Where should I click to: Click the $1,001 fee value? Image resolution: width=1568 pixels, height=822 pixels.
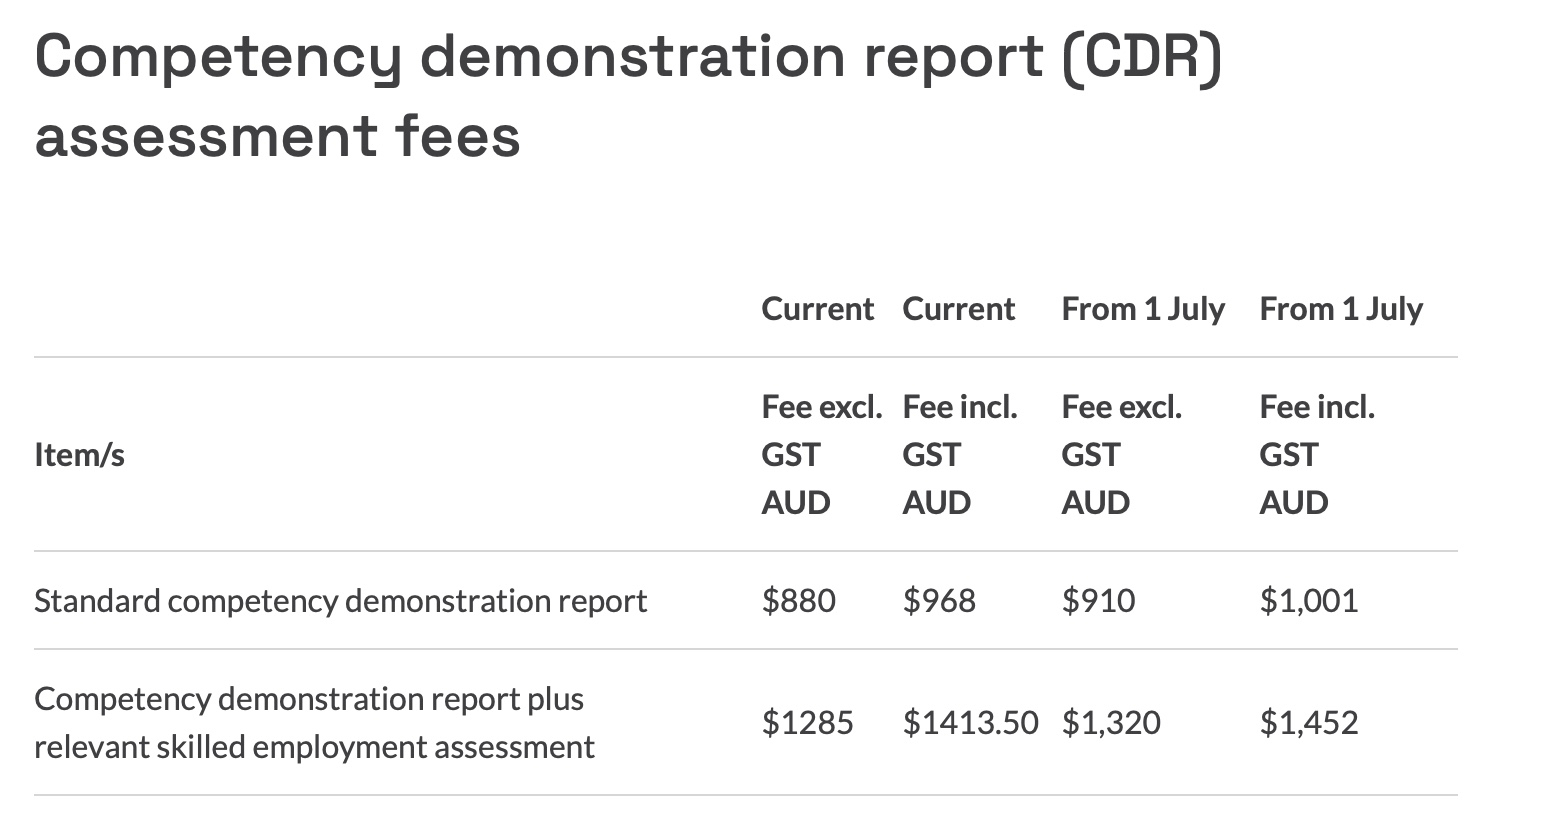point(1308,601)
